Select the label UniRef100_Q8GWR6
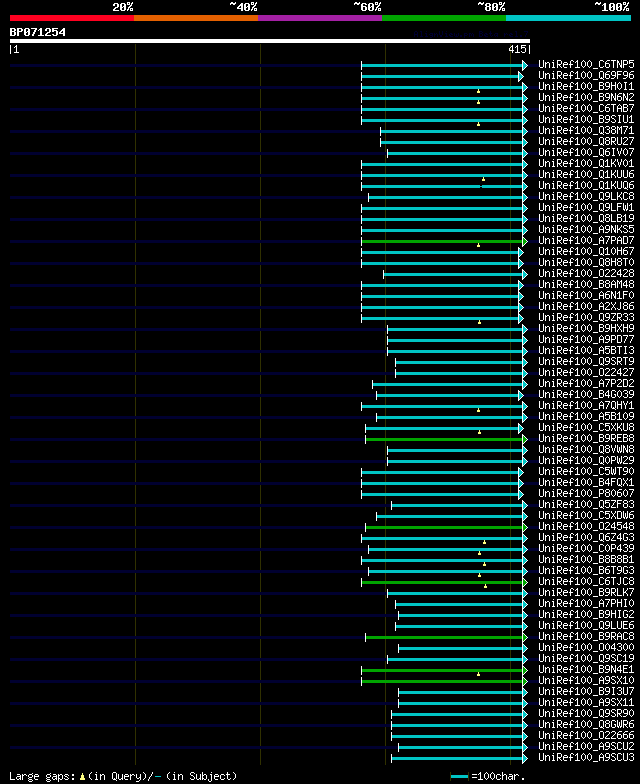Image resolution: width=640 pixels, height=784 pixels. pos(586,724)
